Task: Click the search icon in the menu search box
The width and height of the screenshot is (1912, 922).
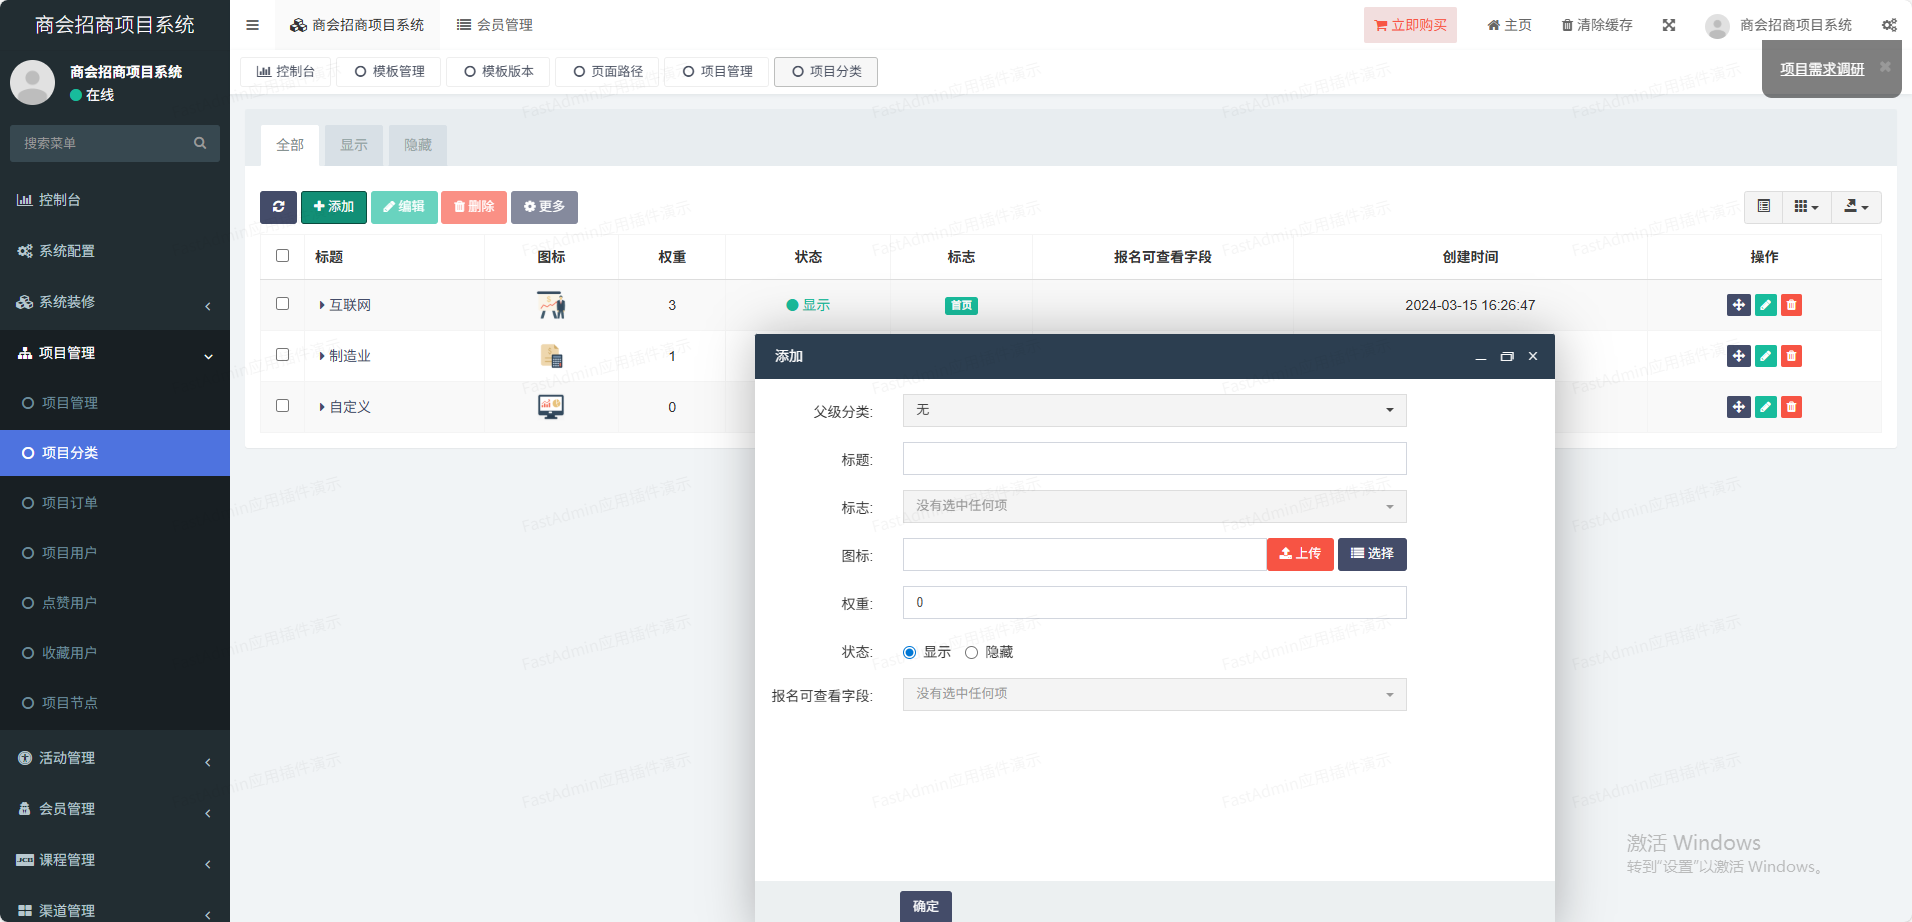Action: click(x=200, y=143)
